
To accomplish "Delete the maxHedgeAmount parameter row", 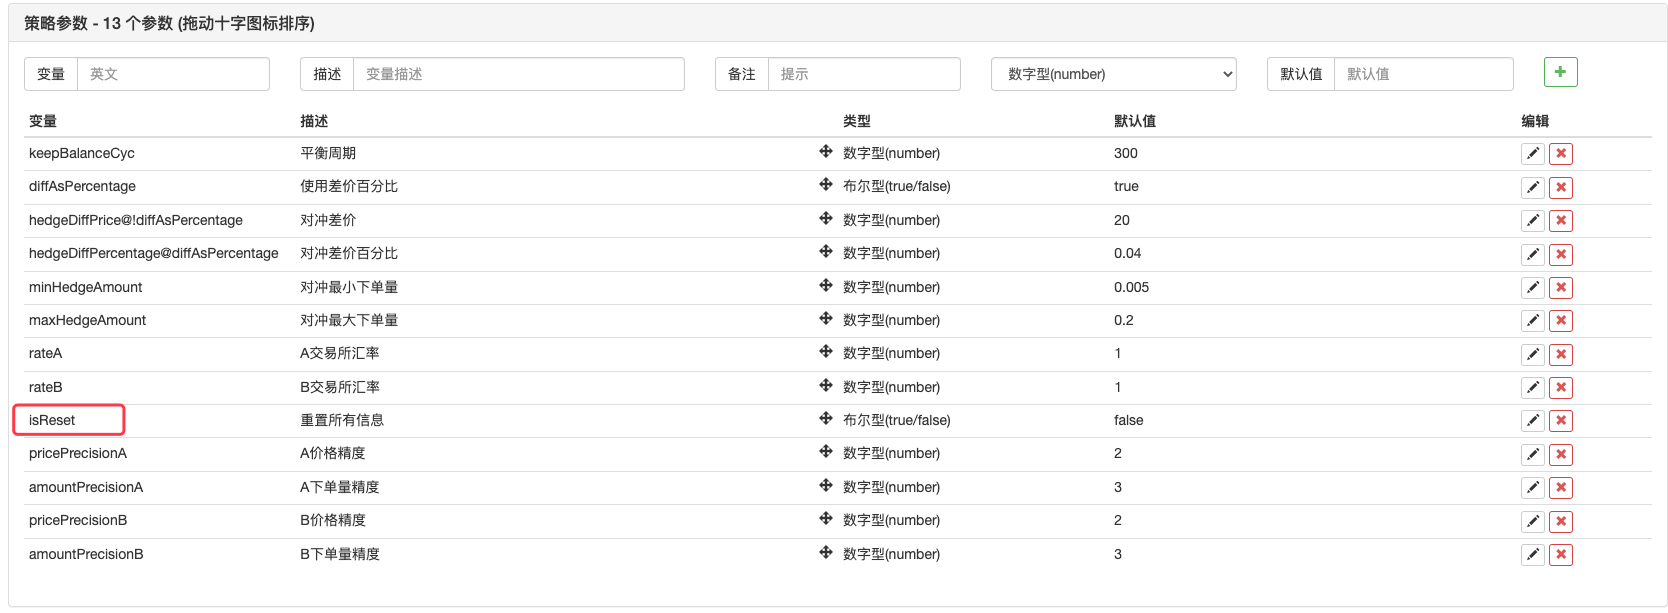I will 1561,321.
